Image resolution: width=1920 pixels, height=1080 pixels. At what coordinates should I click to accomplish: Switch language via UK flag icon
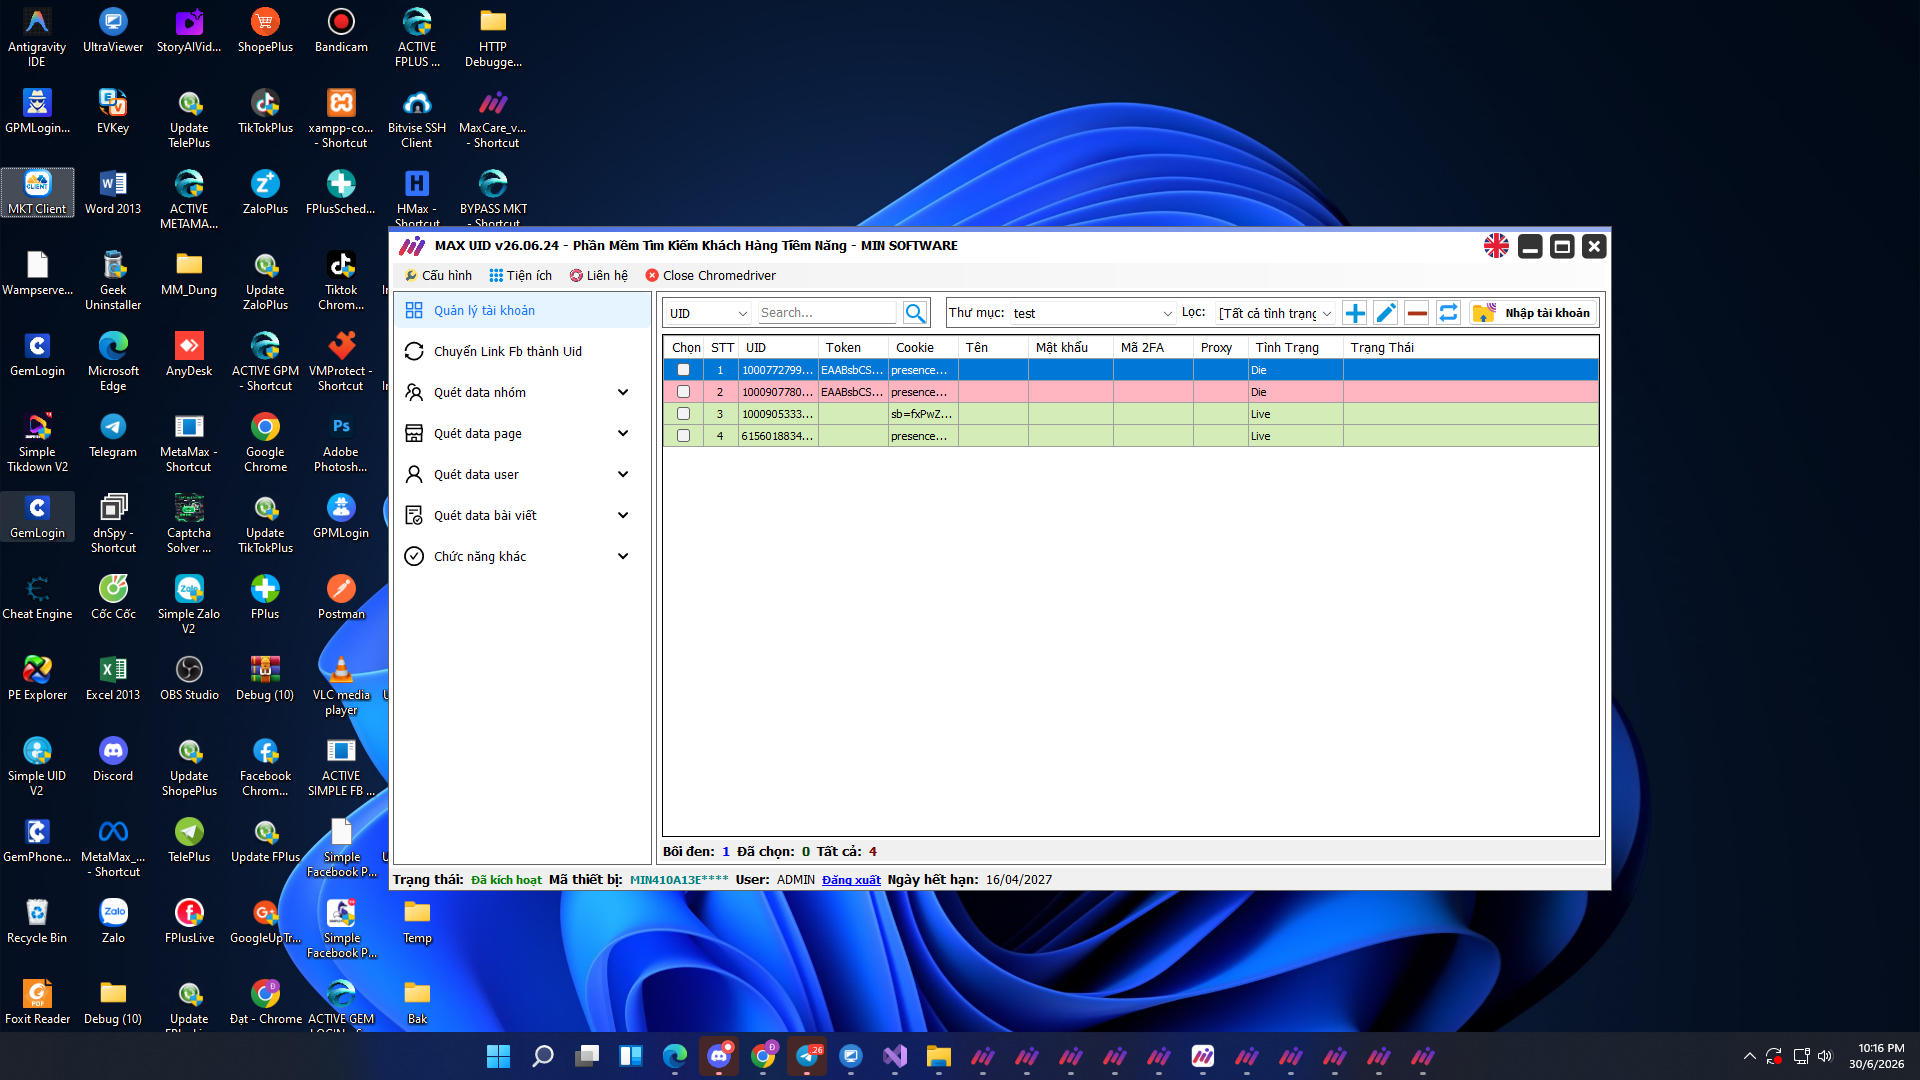pos(1496,246)
